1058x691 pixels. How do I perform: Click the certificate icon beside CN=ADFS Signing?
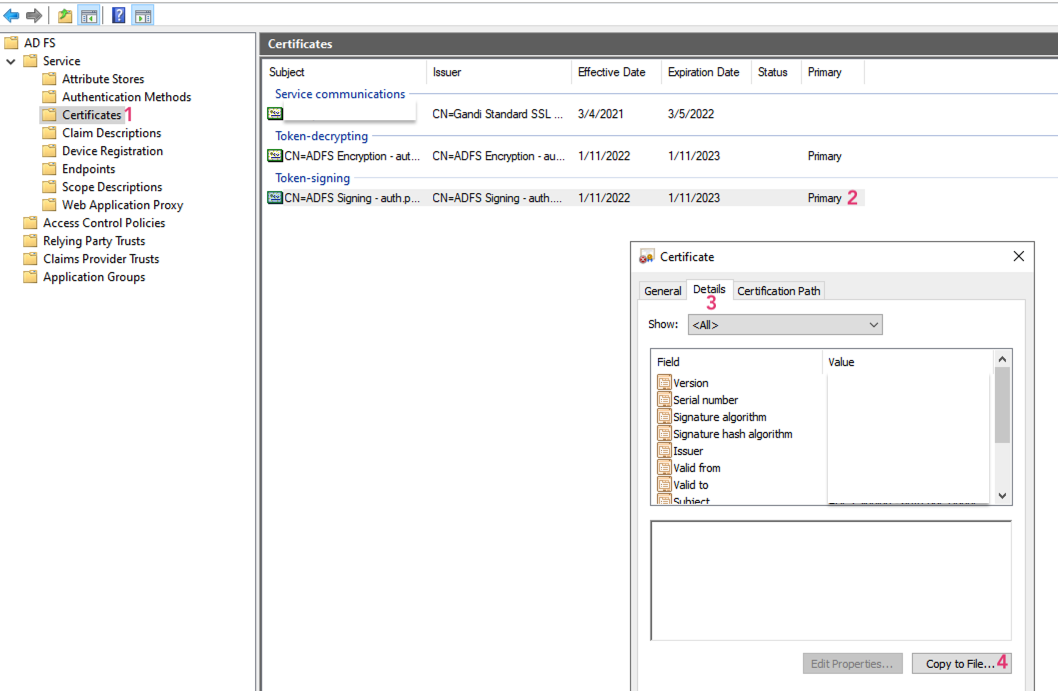tap(274, 197)
